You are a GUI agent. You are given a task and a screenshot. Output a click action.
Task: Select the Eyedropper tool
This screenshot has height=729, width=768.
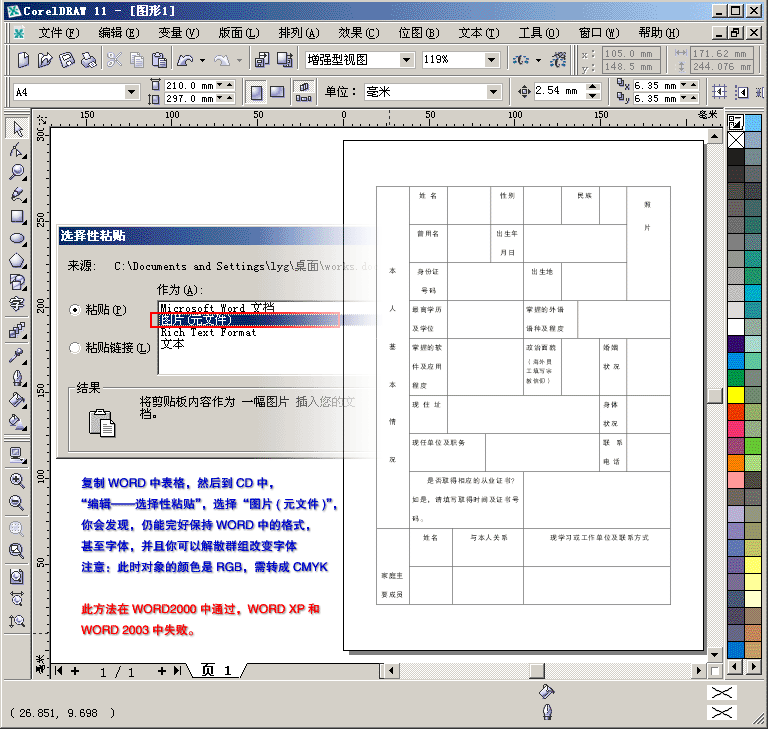17,356
